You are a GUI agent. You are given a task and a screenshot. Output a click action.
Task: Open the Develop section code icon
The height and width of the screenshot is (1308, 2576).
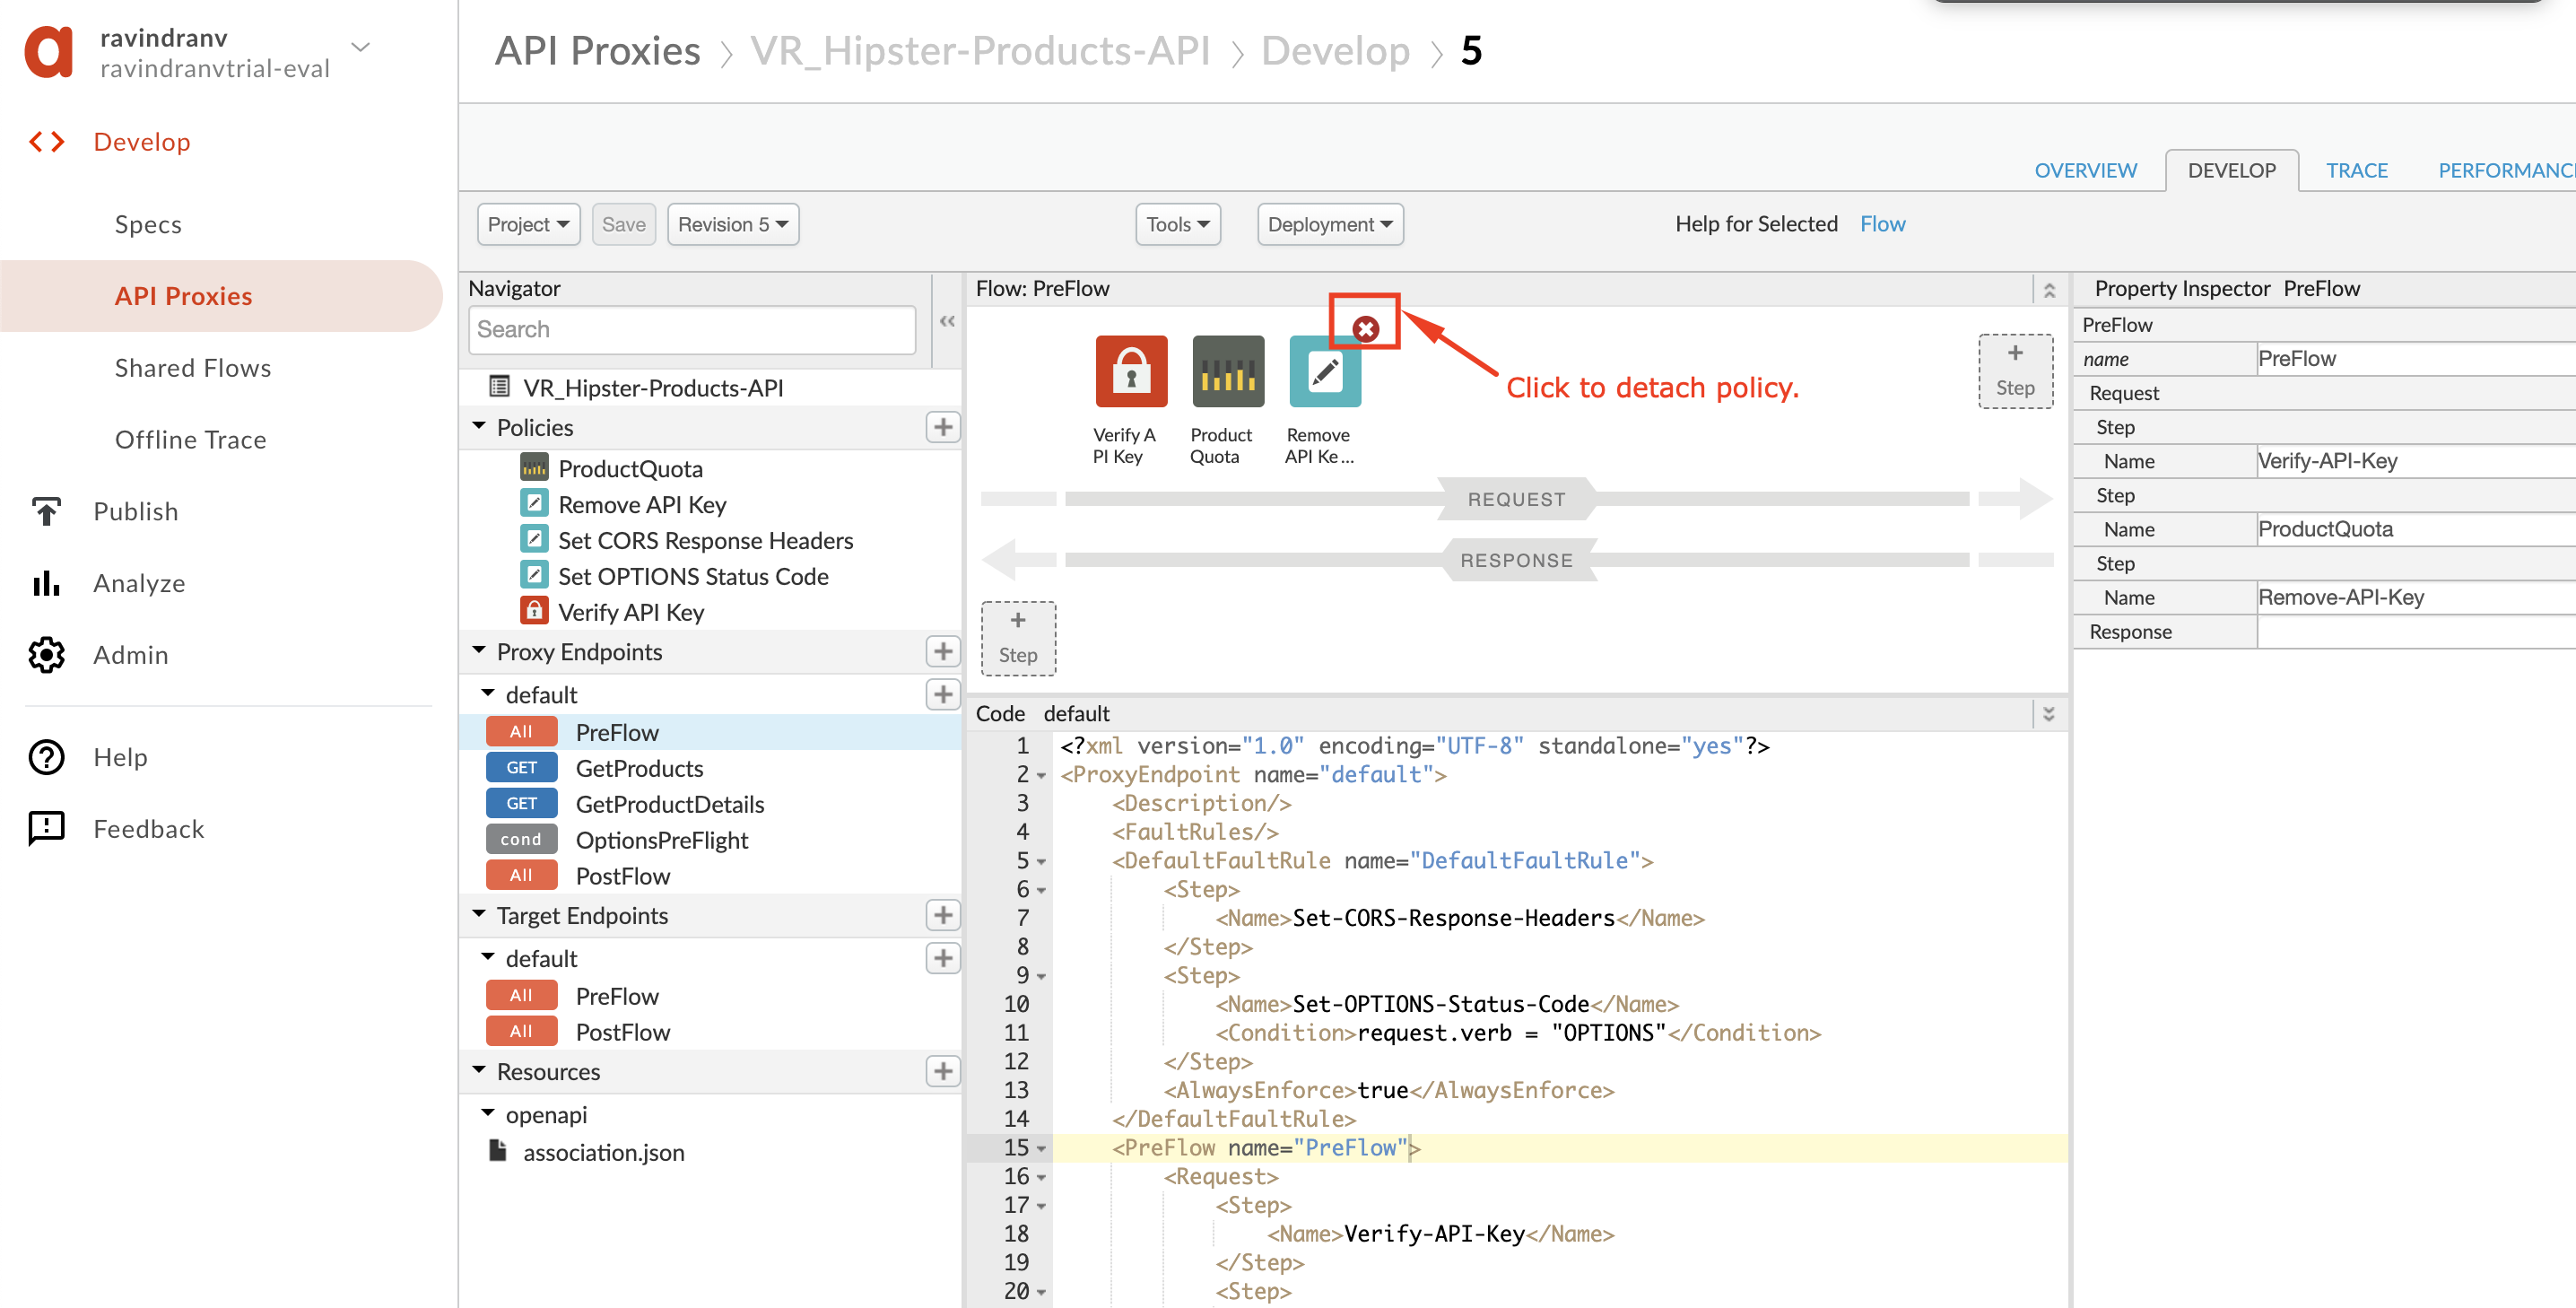pos(47,142)
